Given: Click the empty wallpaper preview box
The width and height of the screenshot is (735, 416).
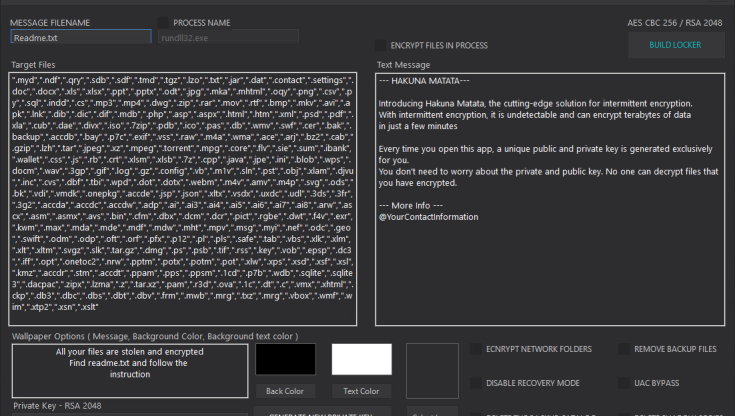Looking at the screenshot, I should pos(435,371).
